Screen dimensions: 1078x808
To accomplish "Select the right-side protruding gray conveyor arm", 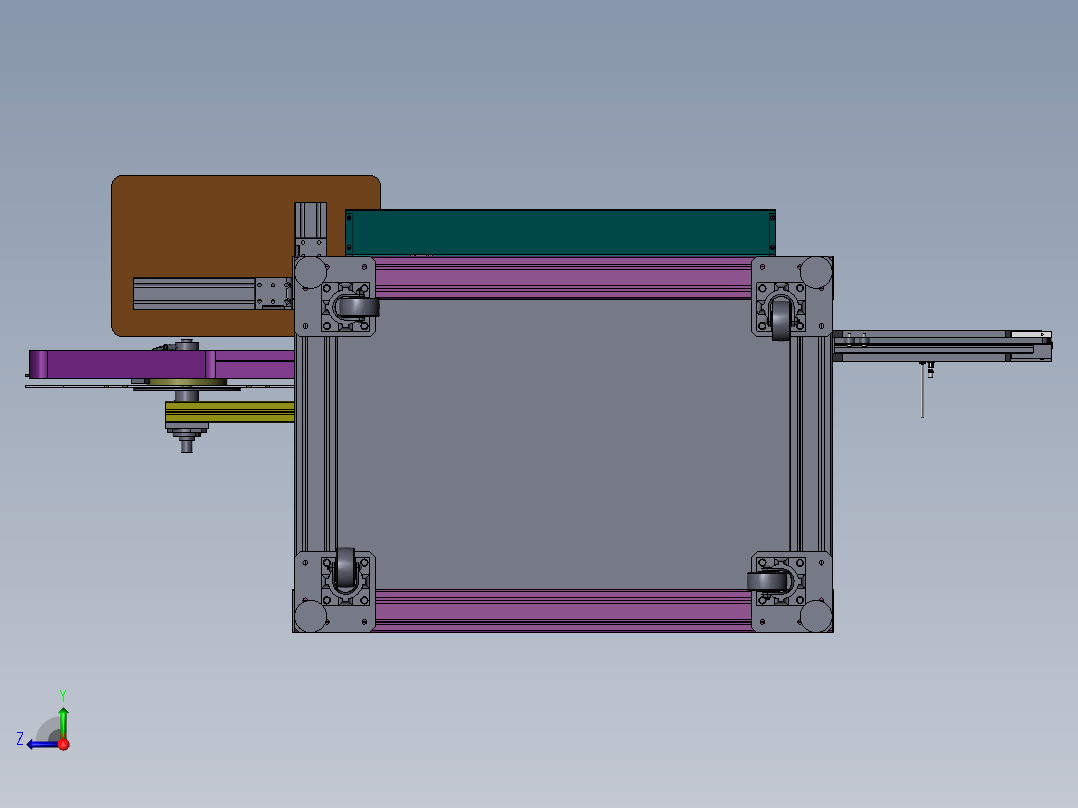I will coord(942,346).
